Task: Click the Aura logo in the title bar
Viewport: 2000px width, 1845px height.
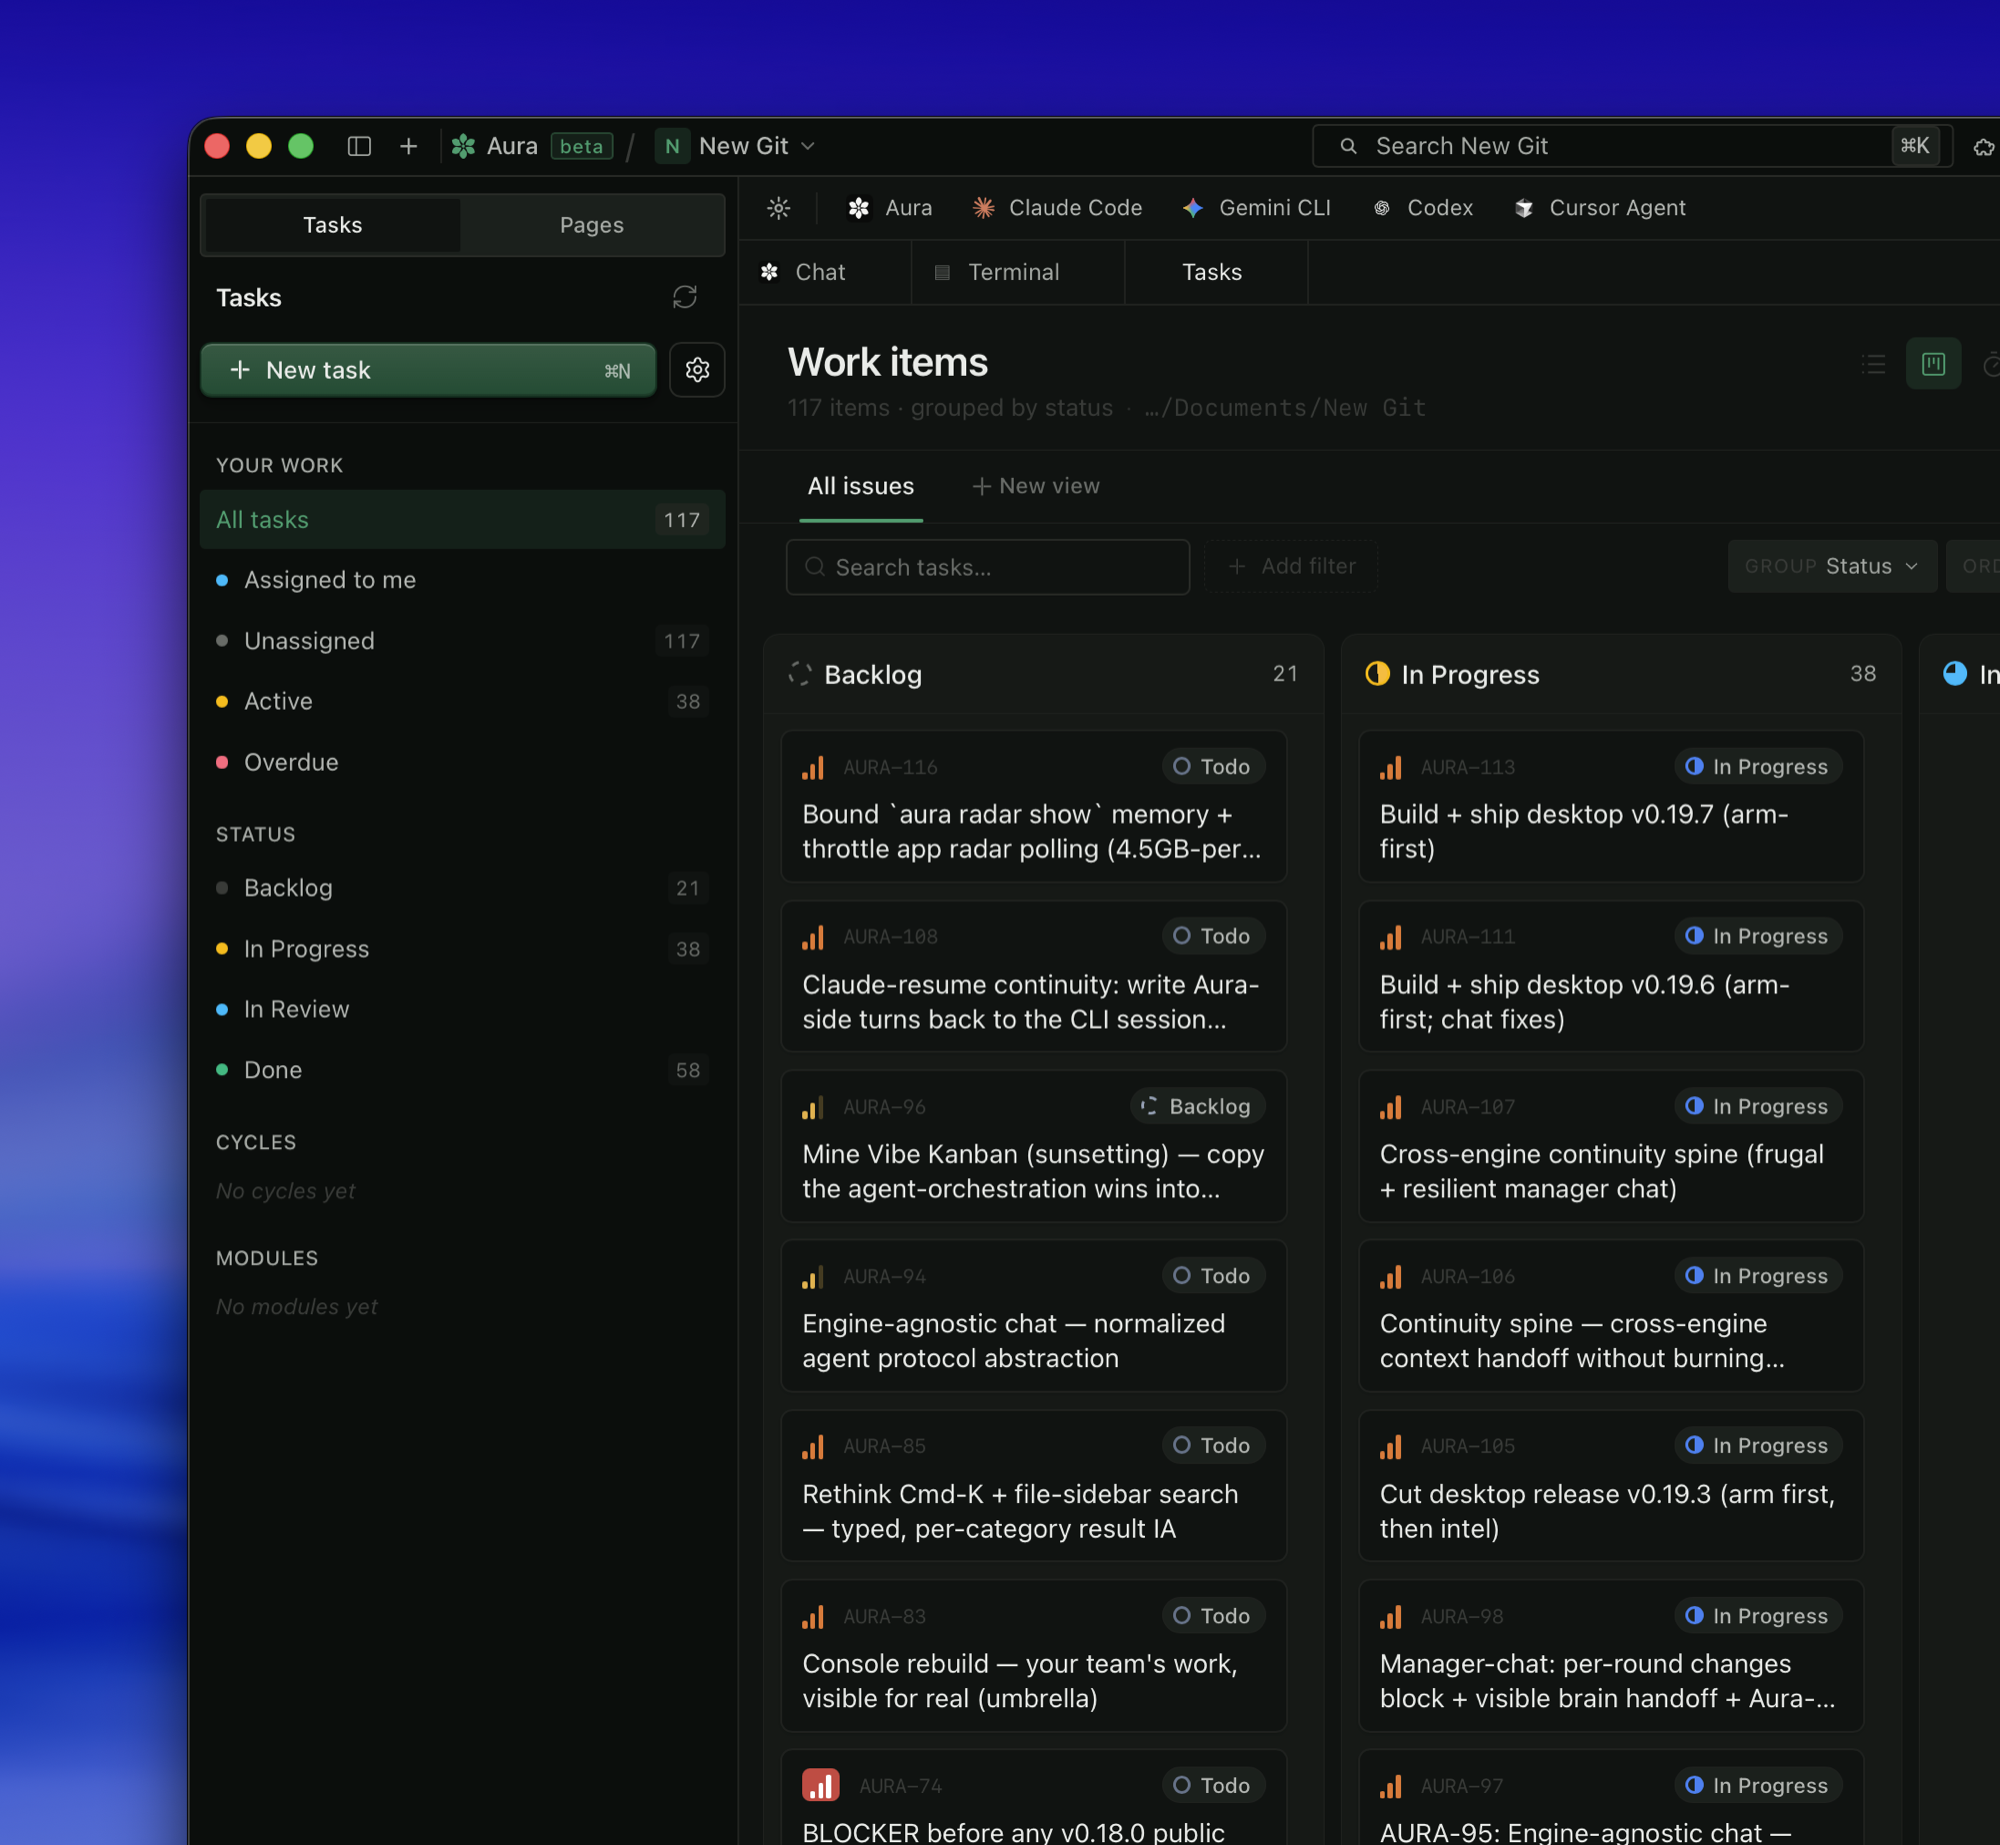Action: tap(463, 146)
